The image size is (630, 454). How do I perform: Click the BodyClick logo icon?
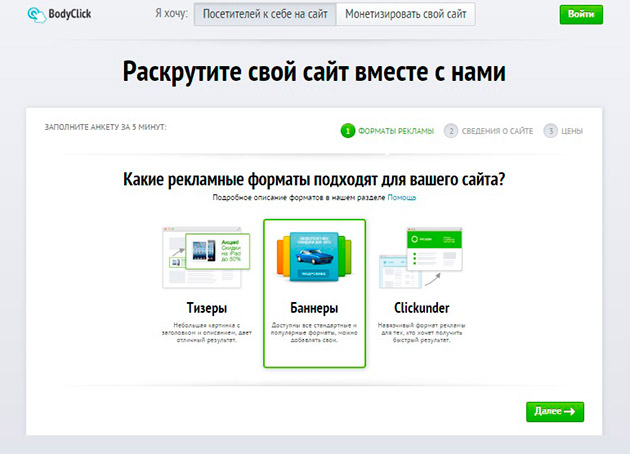[x=37, y=14]
